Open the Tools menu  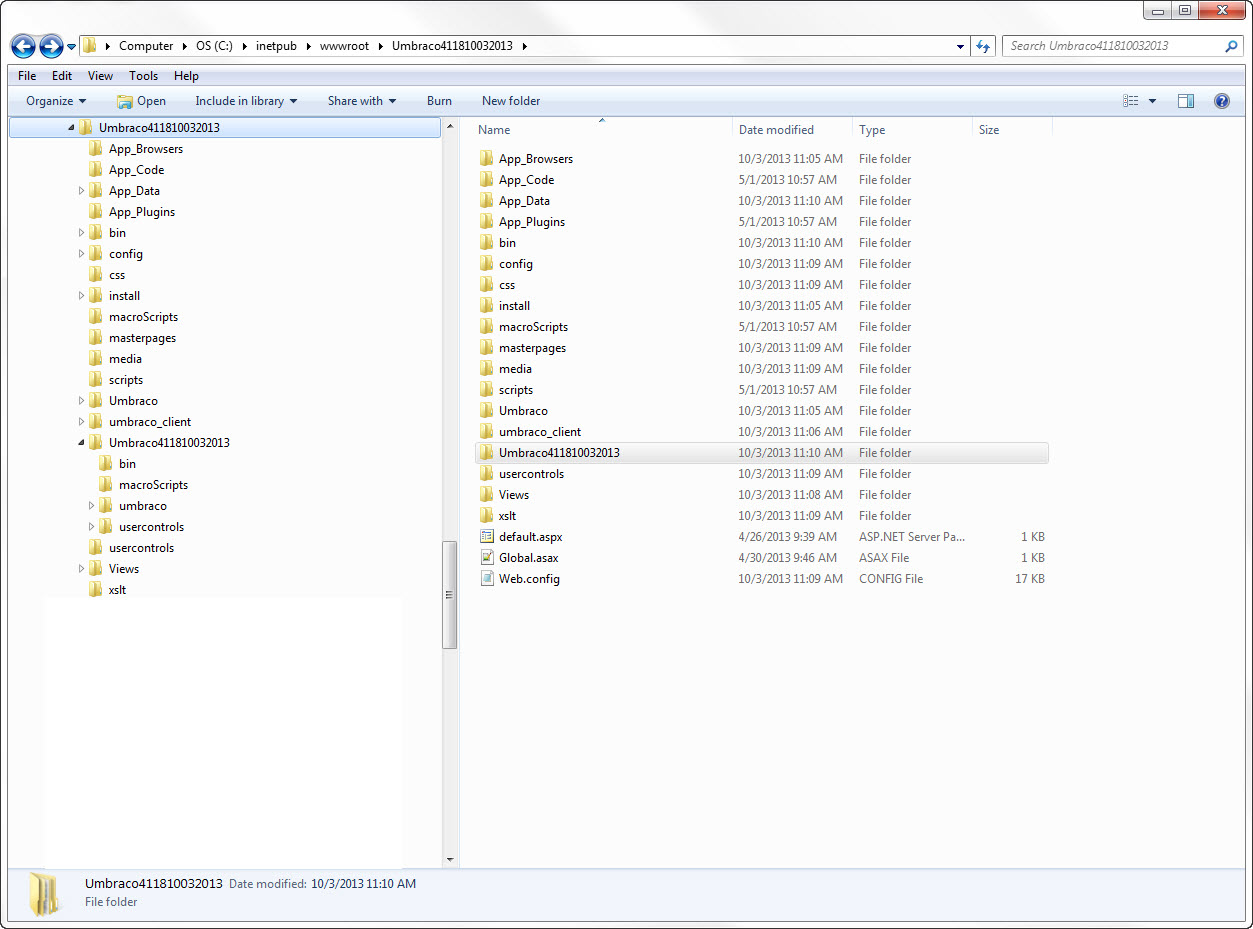point(143,76)
